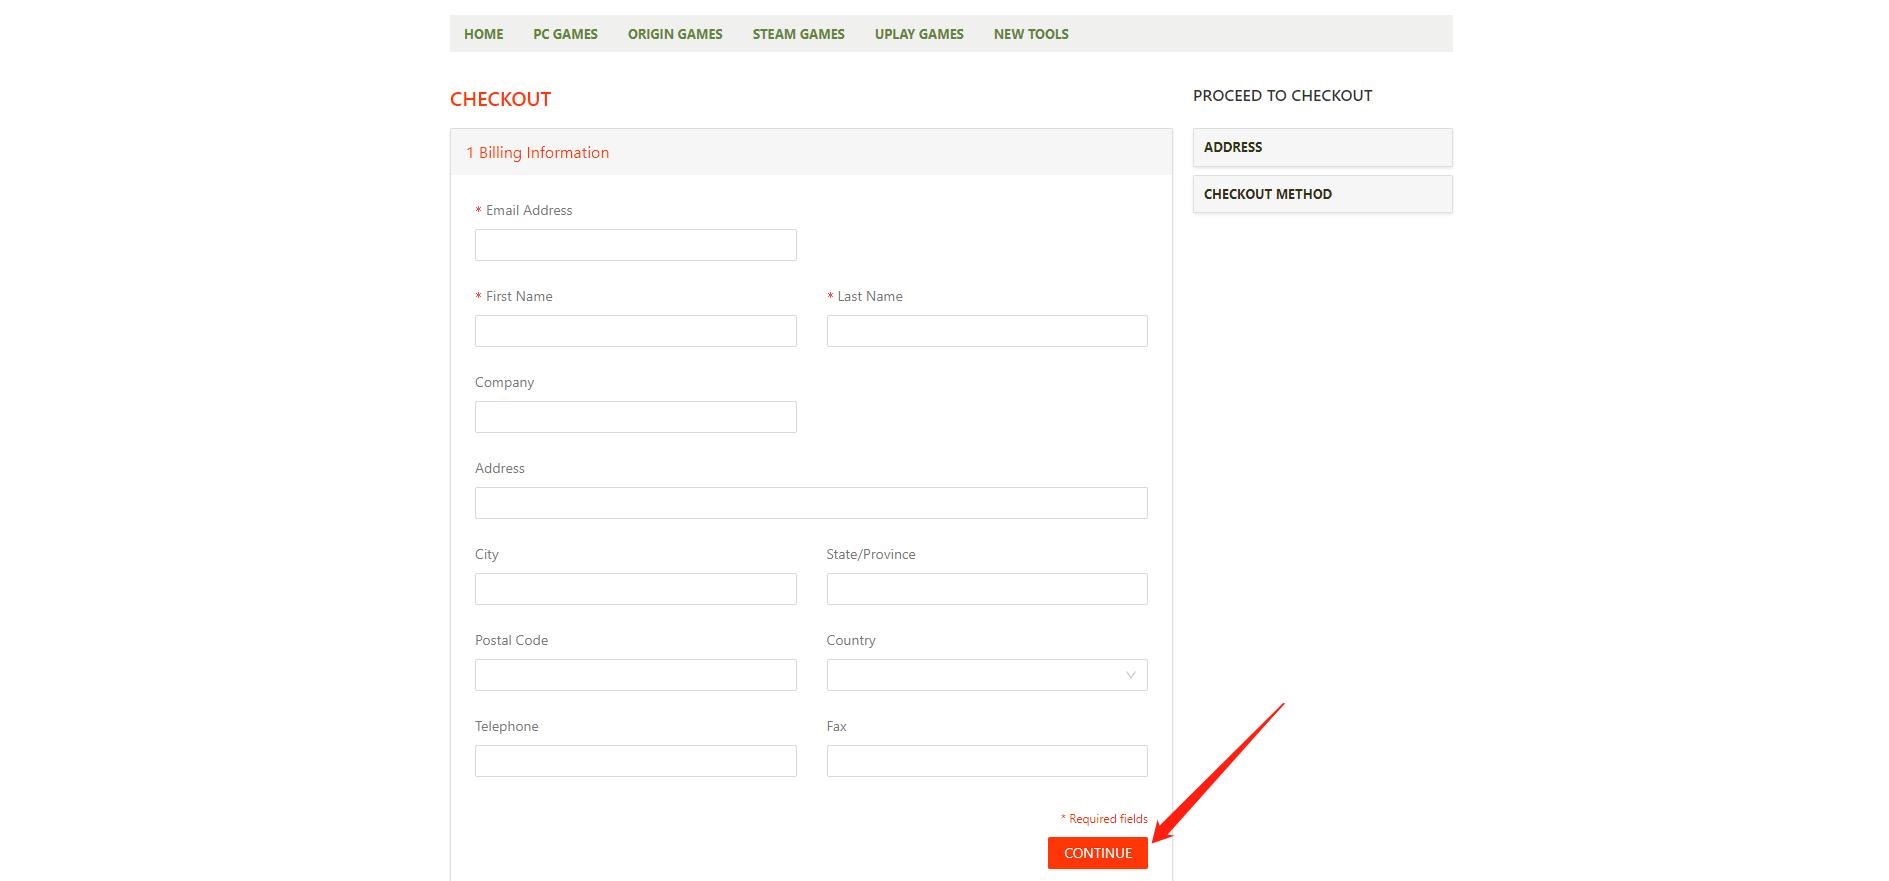Expand the Address checkout step
The height and width of the screenshot is (881, 1889).
1322,147
